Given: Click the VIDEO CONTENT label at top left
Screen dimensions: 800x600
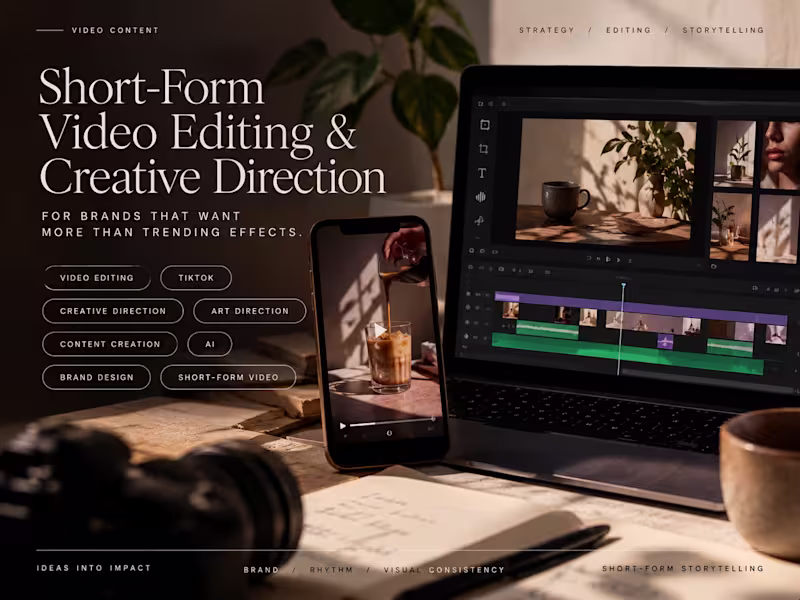Looking at the screenshot, I should 115,30.
